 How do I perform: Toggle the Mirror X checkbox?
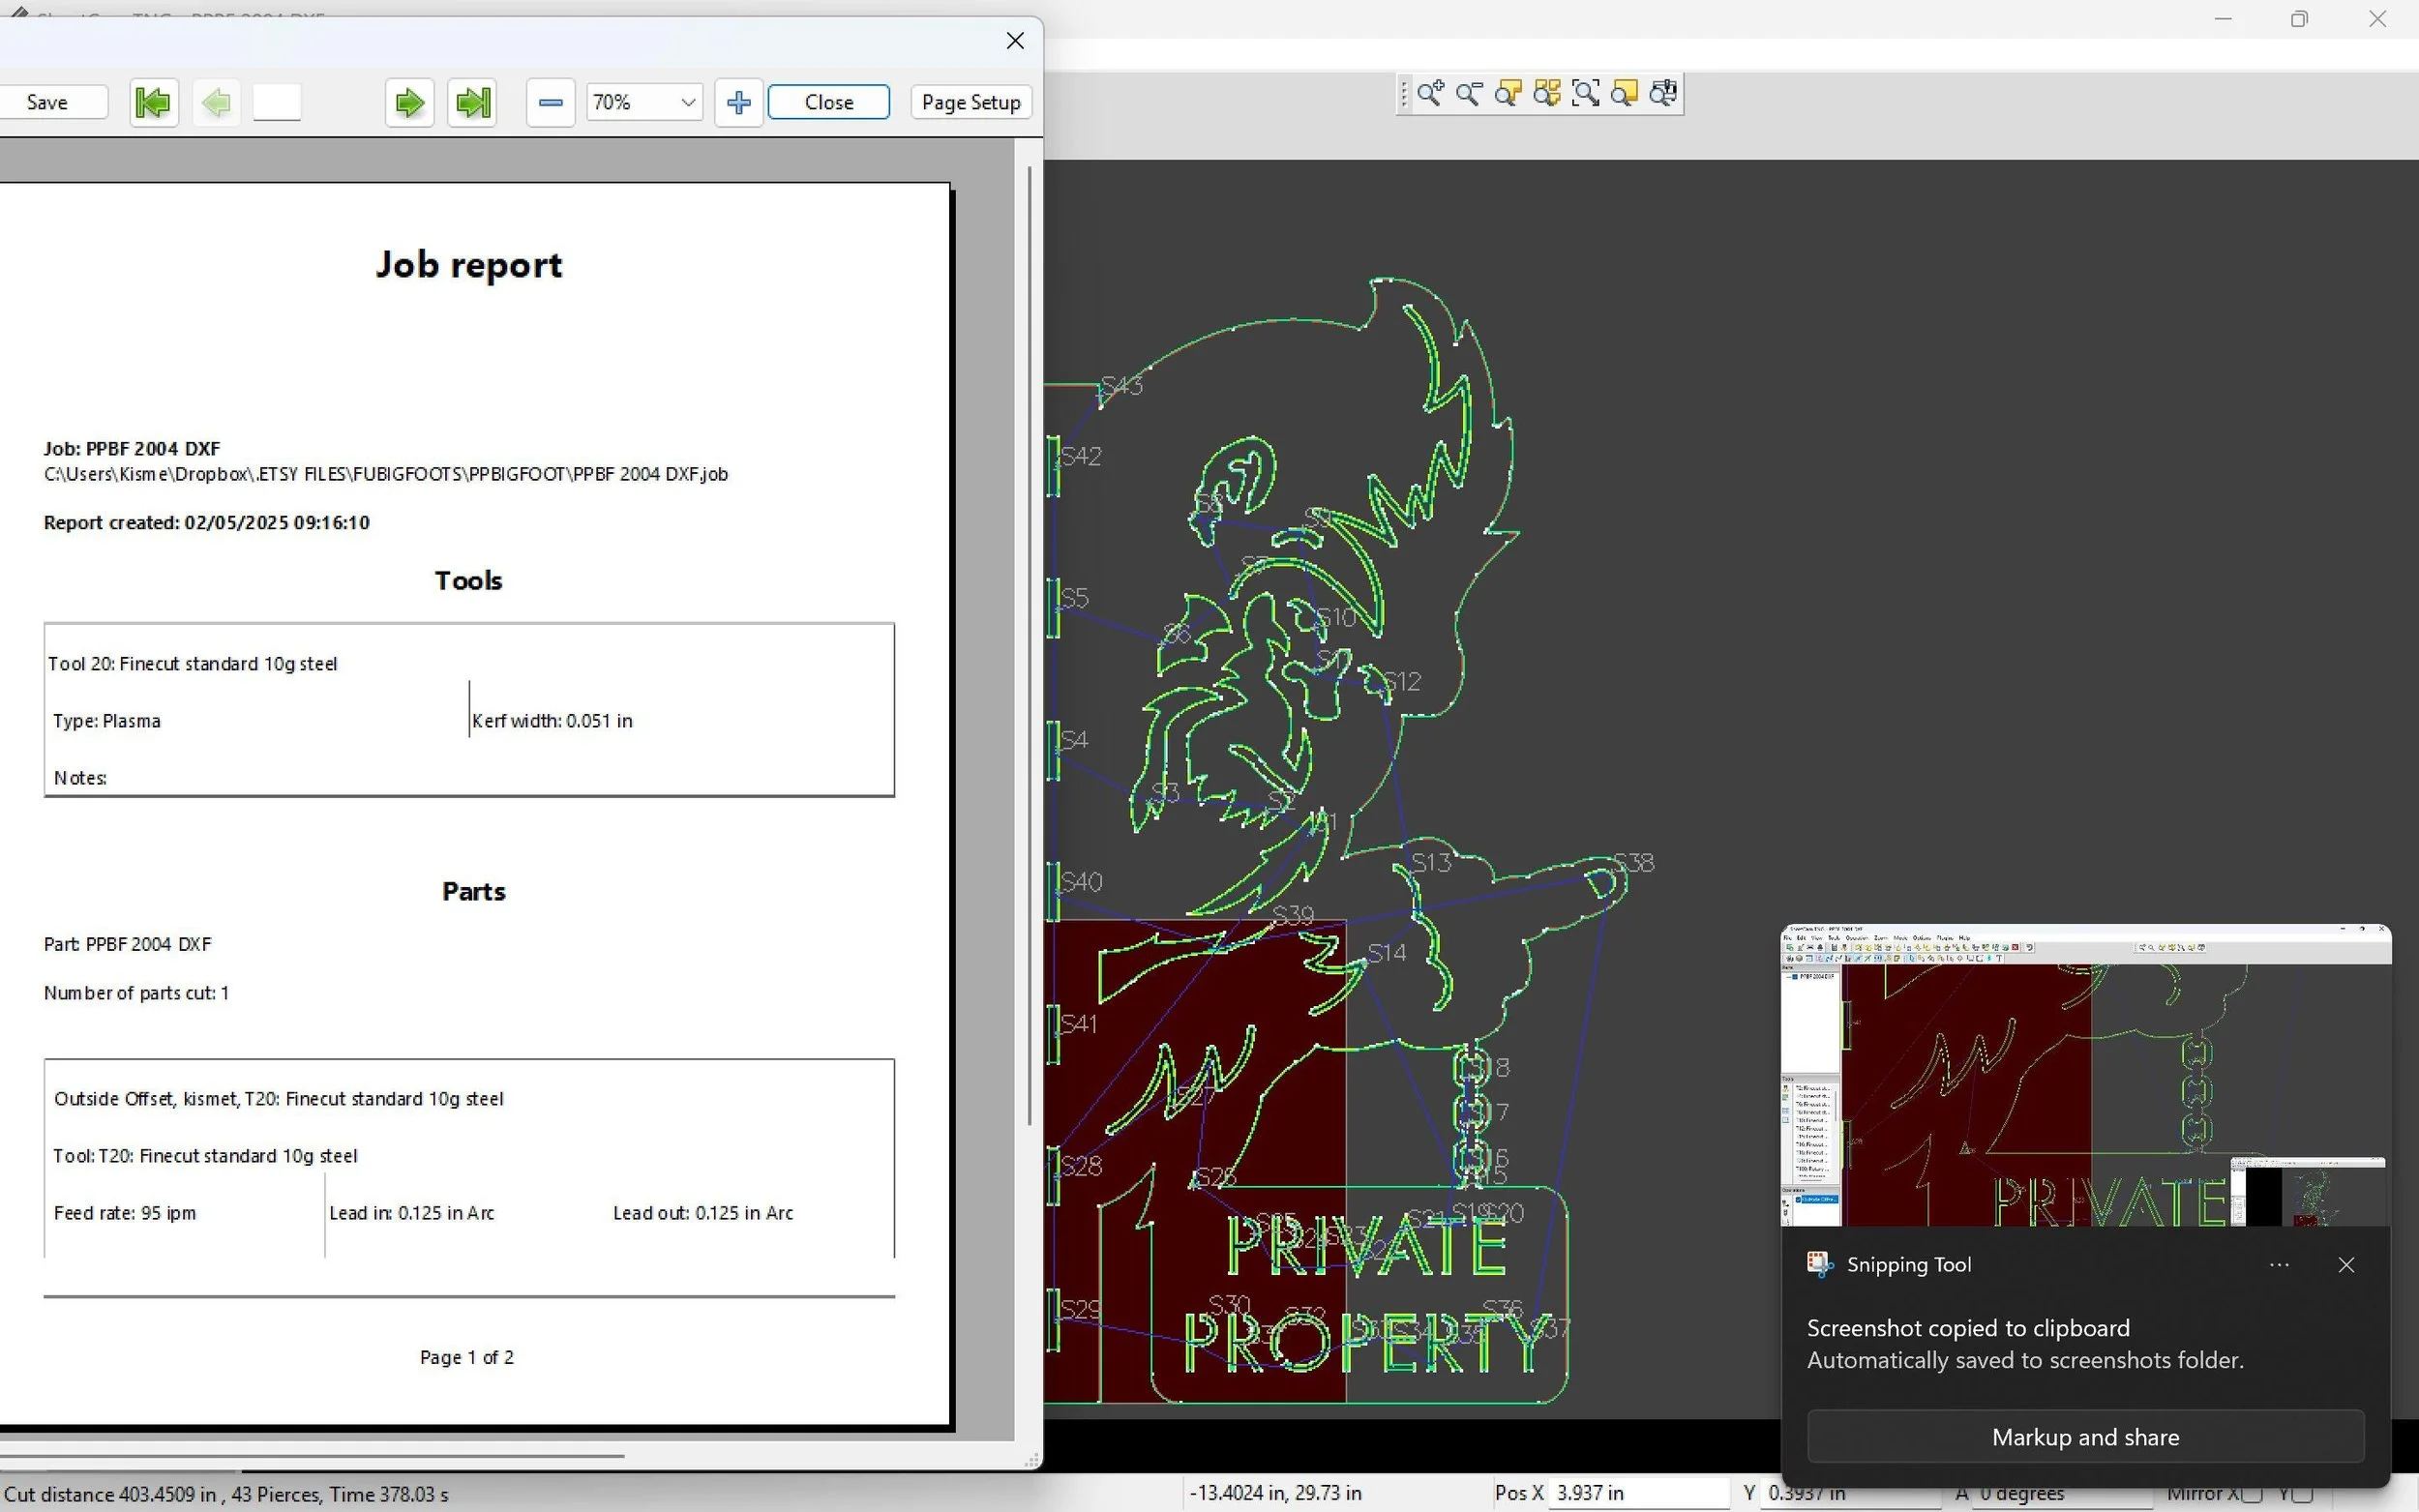coord(2251,1494)
